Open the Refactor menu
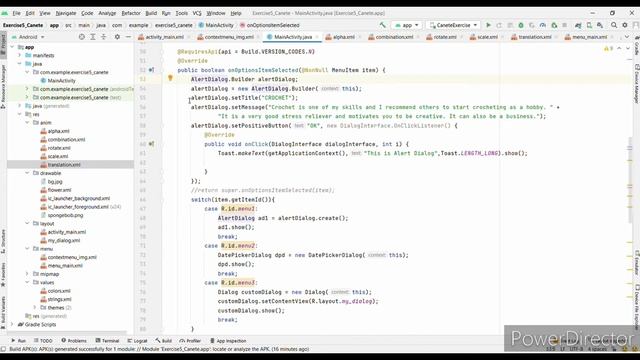Screen dimensions: 640x360 point(131,13)
